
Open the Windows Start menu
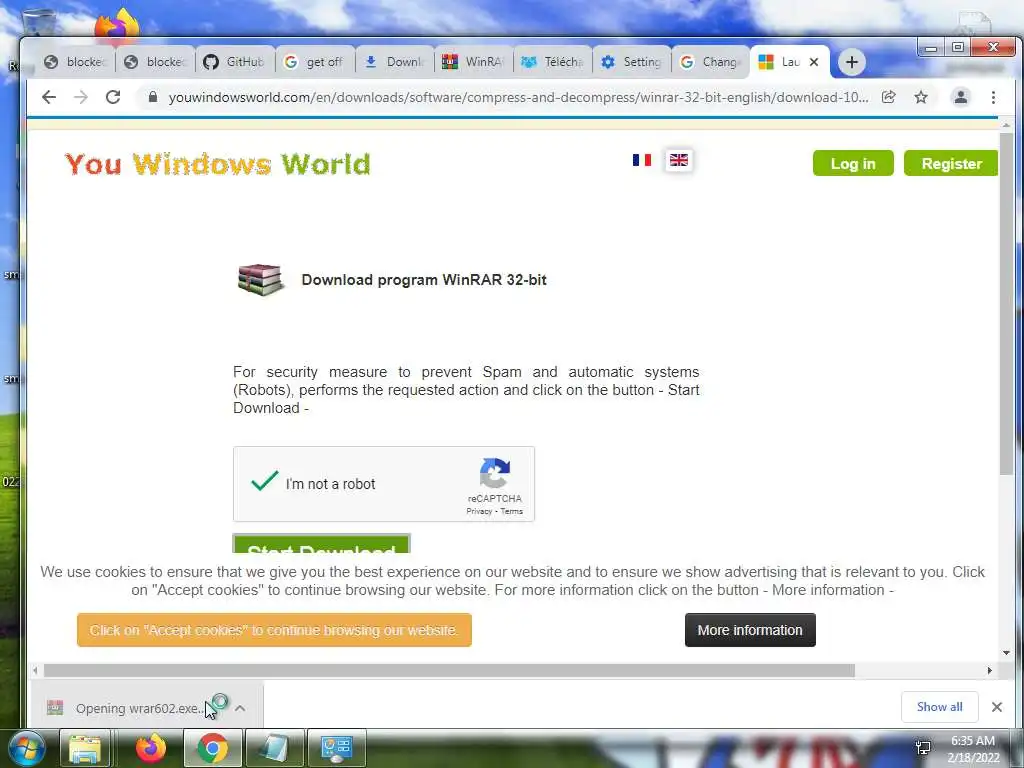pyautogui.click(x=27, y=748)
